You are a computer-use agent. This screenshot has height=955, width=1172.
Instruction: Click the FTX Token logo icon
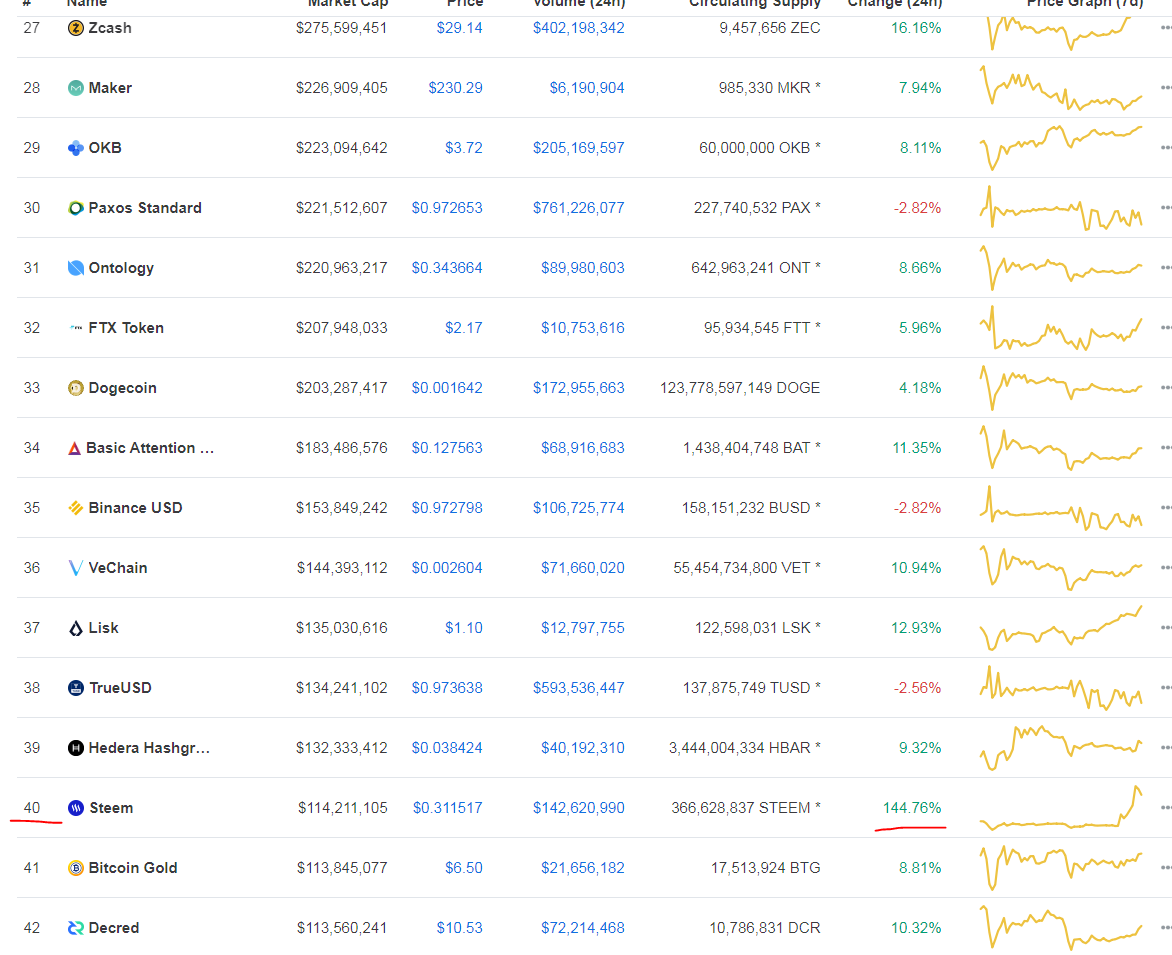75,328
